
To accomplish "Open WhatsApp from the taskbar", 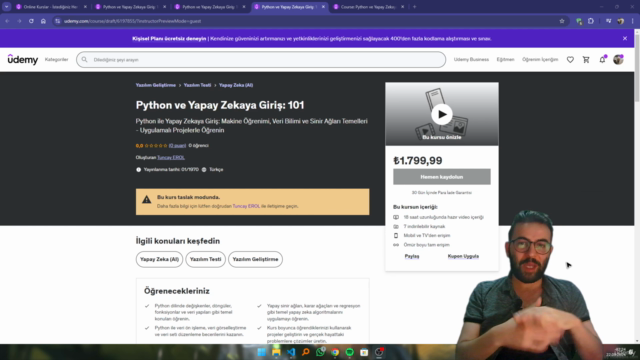I will (x=320, y=352).
